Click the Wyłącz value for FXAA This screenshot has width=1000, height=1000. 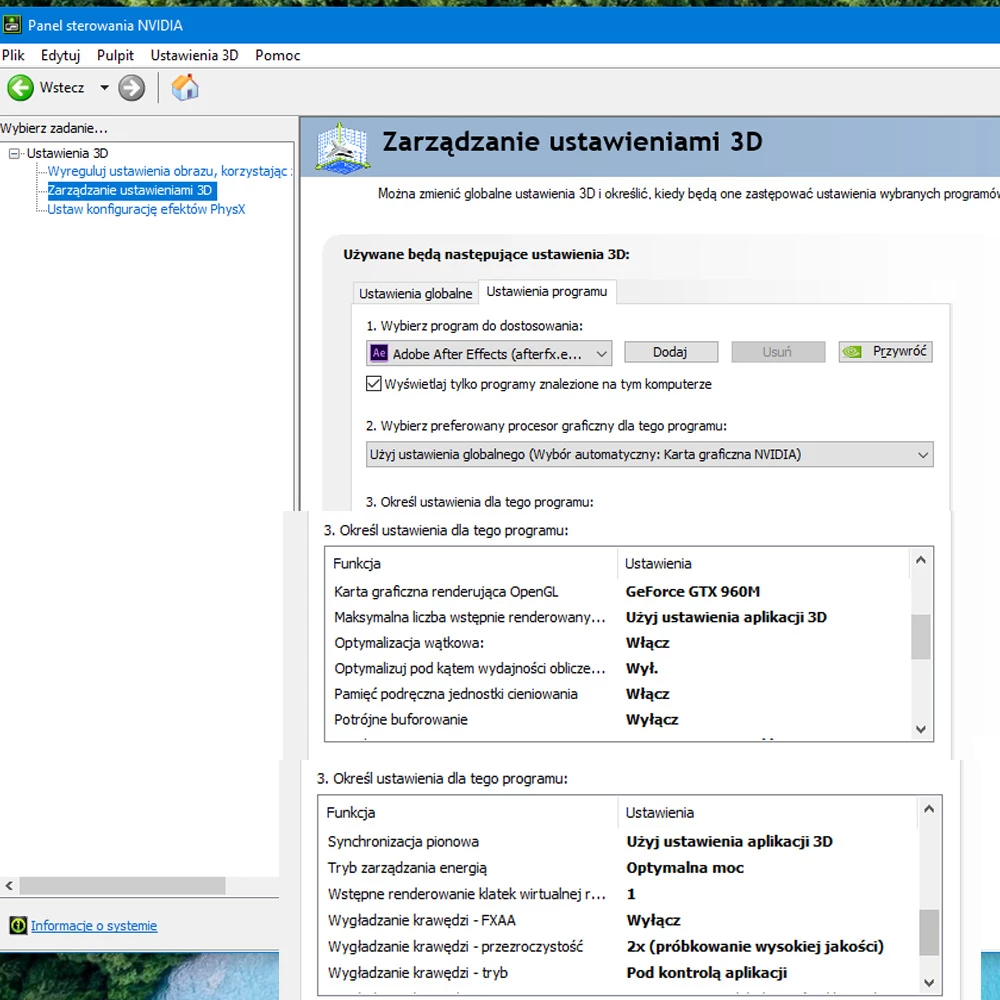point(653,920)
